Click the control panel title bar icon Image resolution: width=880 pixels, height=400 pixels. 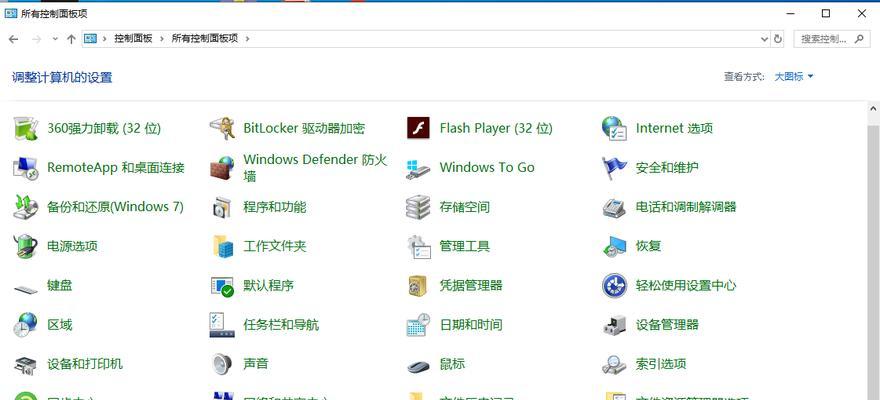tap(11, 13)
